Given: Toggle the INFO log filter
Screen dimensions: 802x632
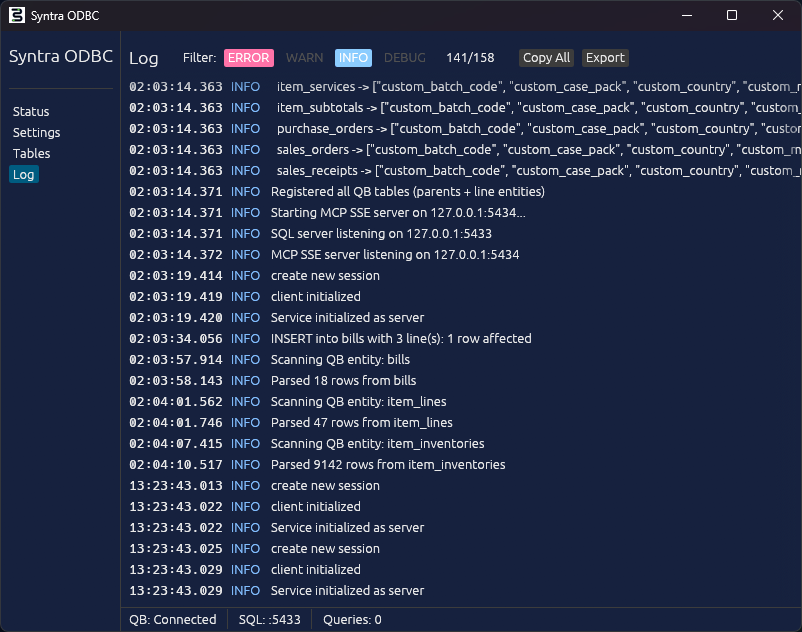Looking at the screenshot, I should click(x=353, y=58).
